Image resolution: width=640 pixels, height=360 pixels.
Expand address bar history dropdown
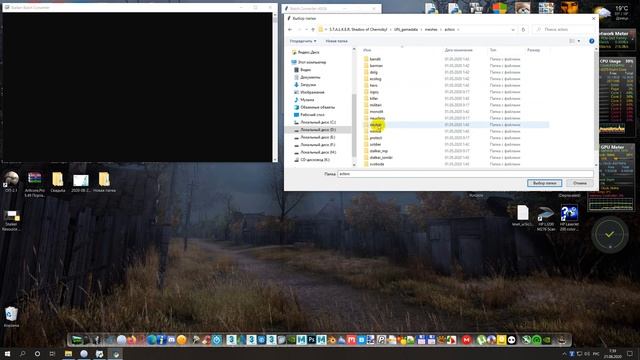pyautogui.click(x=513, y=29)
